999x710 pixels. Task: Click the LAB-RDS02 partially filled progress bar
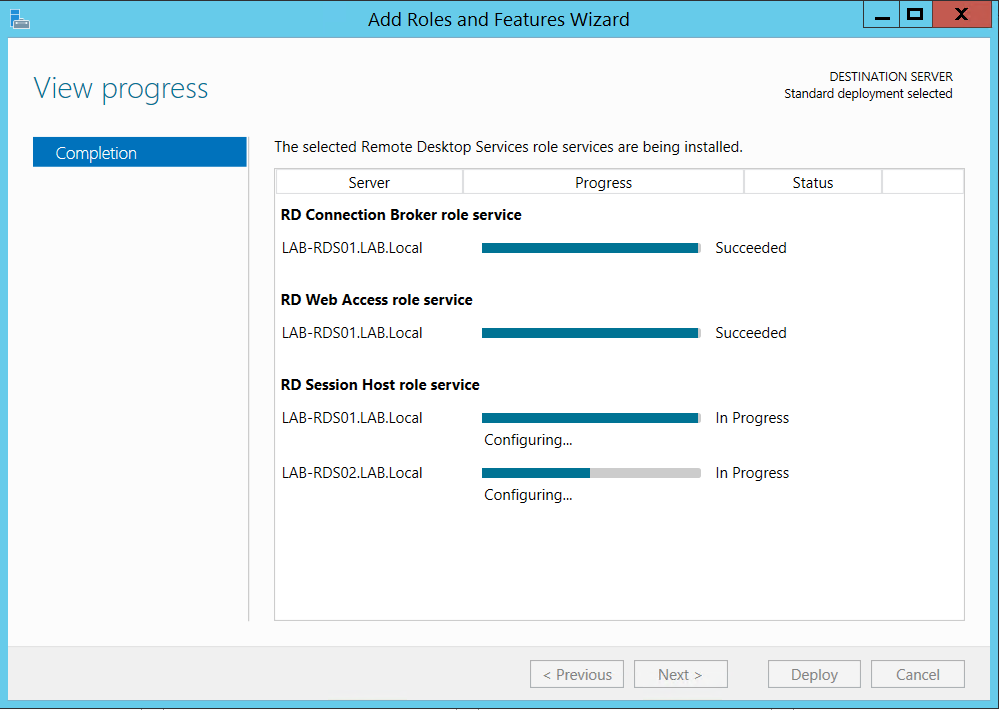click(590, 473)
